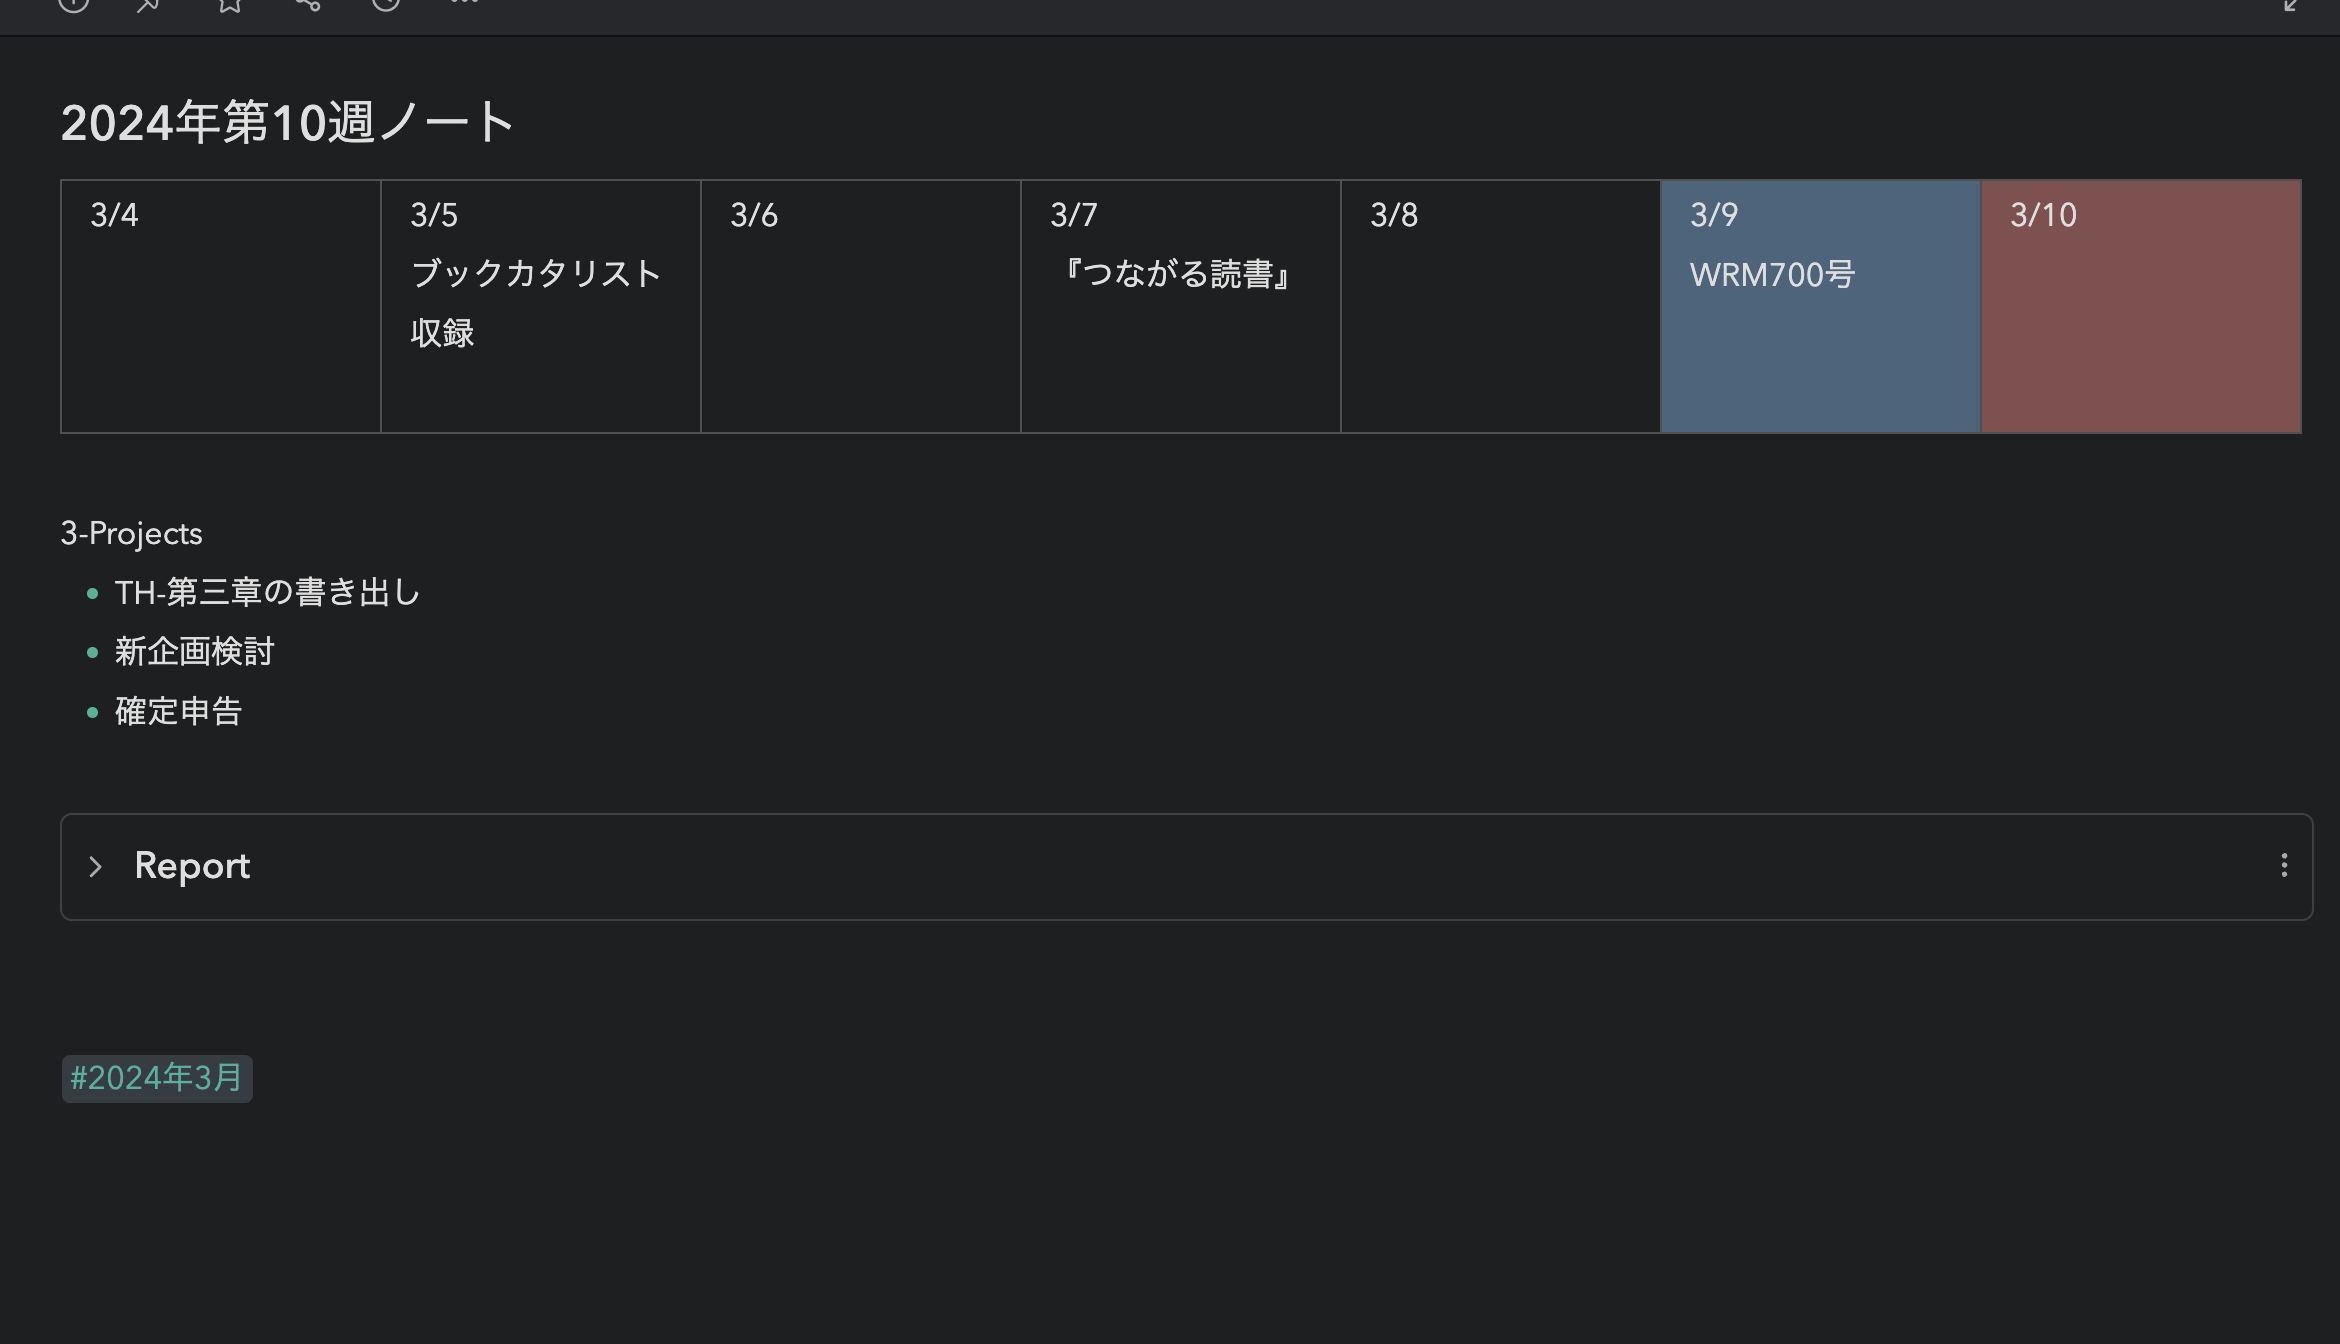2340x1344 pixels.
Task: Select the red 3/10 highlighted cell
Action: (x=2139, y=305)
